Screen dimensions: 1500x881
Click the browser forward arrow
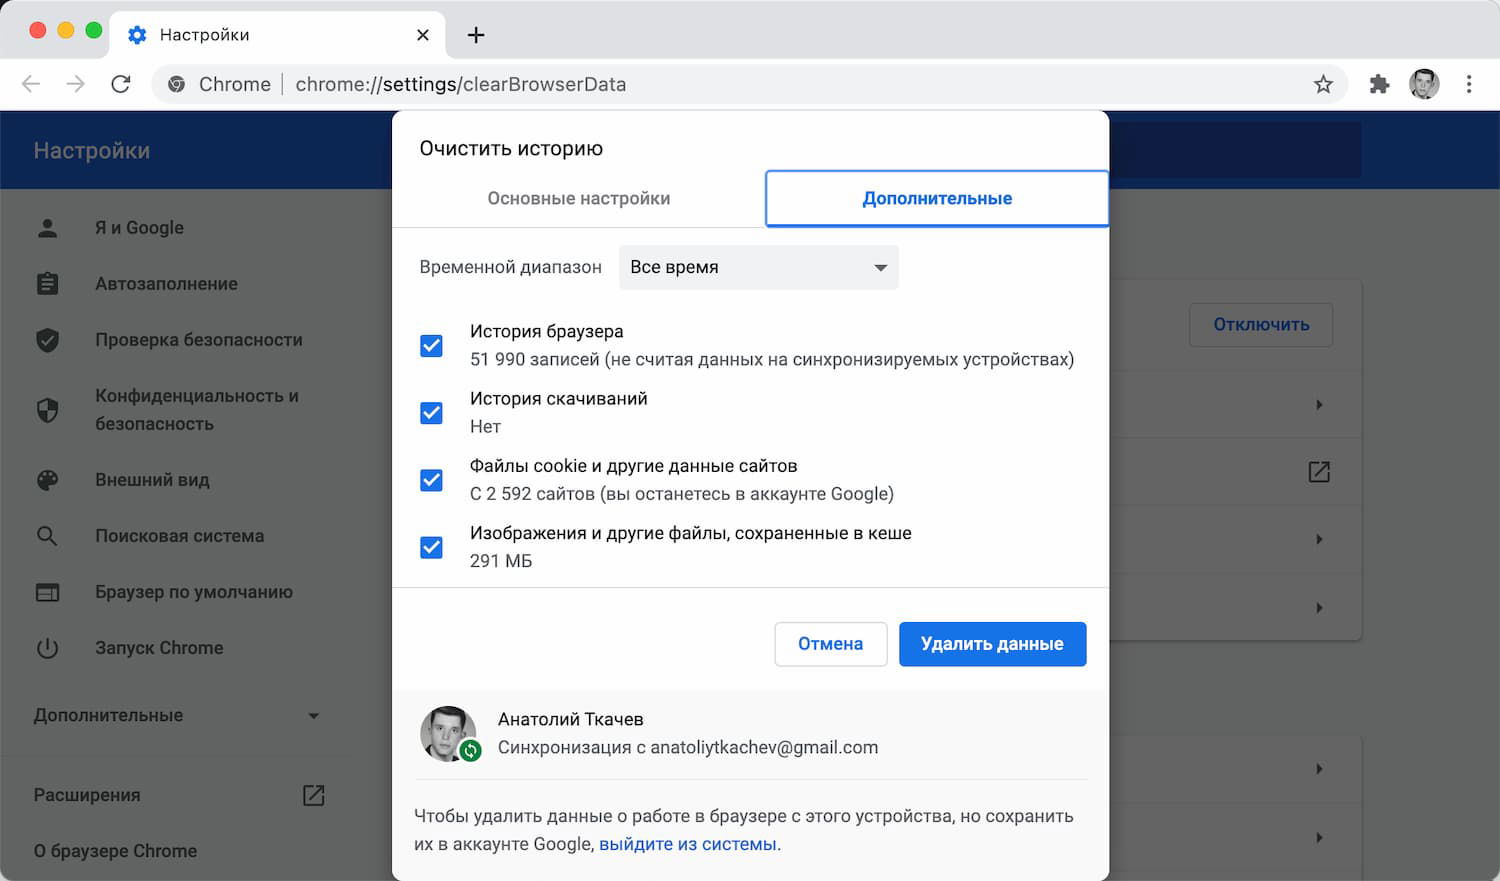(x=76, y=84)
